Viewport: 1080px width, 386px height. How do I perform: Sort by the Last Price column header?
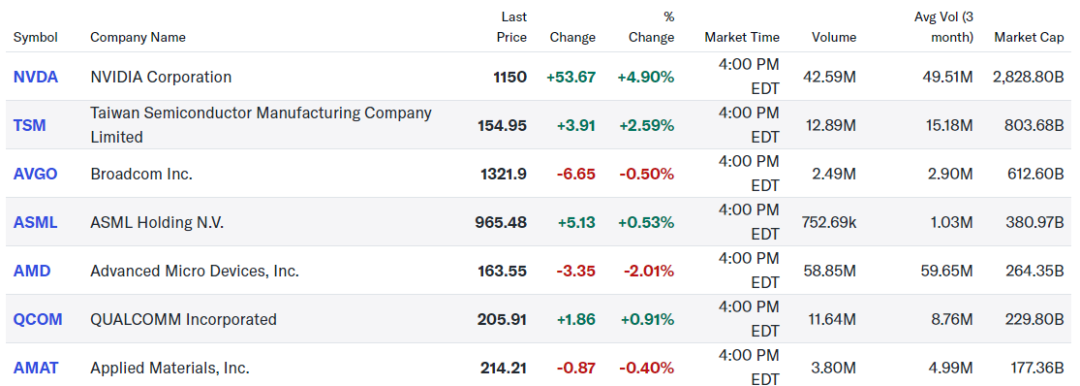pyautogui.click(x=511, y=27)
